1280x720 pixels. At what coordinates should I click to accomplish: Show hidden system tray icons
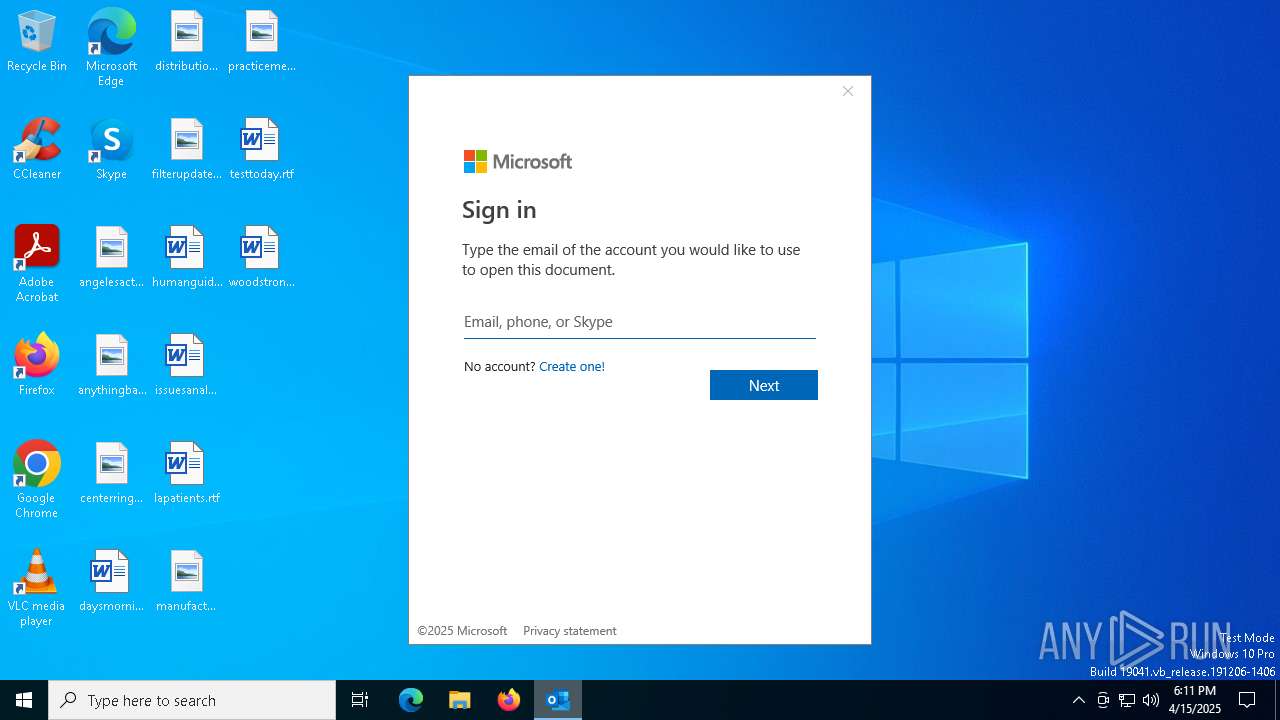tap(1078, 700)
